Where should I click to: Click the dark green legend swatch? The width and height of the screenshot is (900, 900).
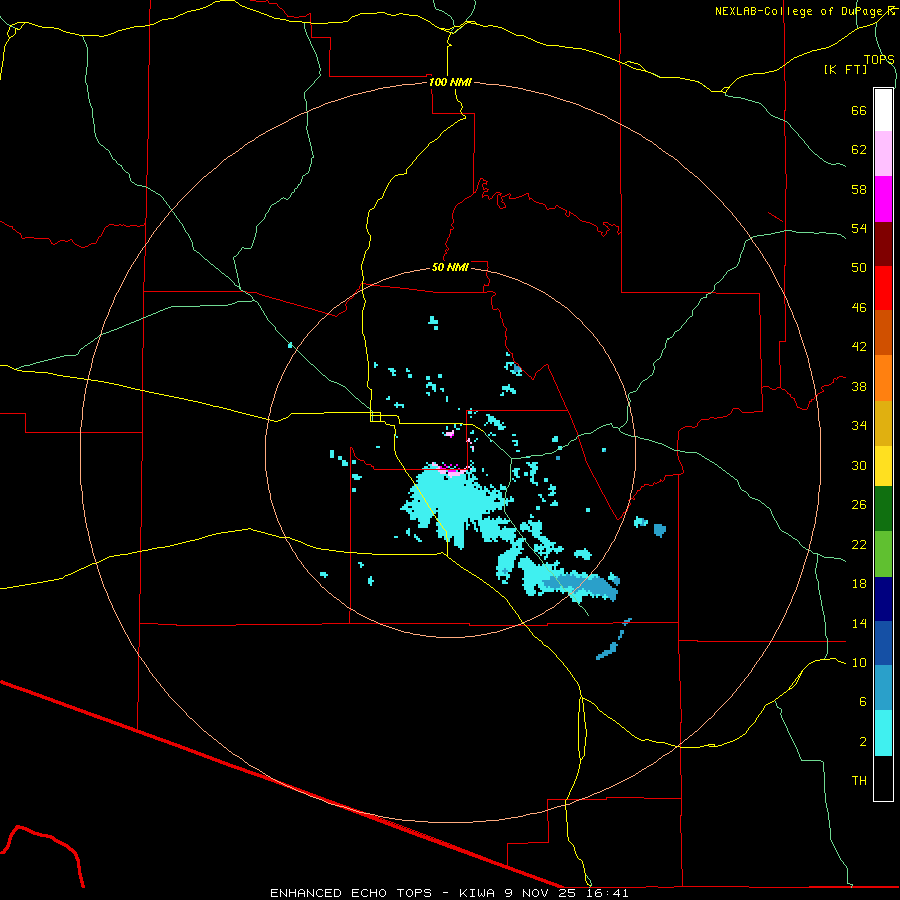(x=883, y=509)
